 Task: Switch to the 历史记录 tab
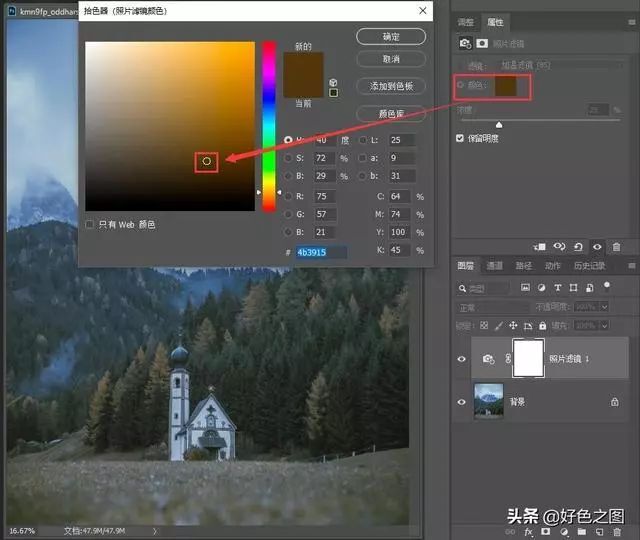[x=590, y=266]
